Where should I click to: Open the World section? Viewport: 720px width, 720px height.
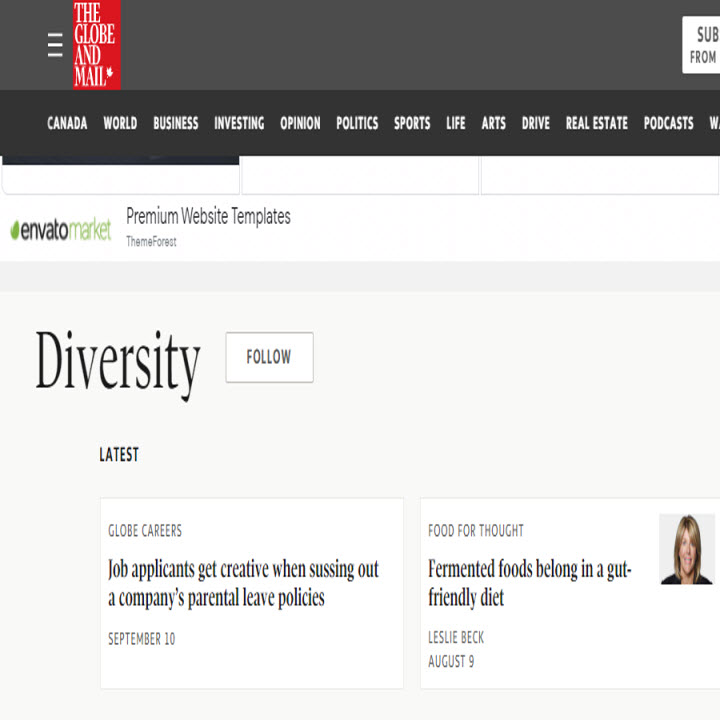(120, 123)
